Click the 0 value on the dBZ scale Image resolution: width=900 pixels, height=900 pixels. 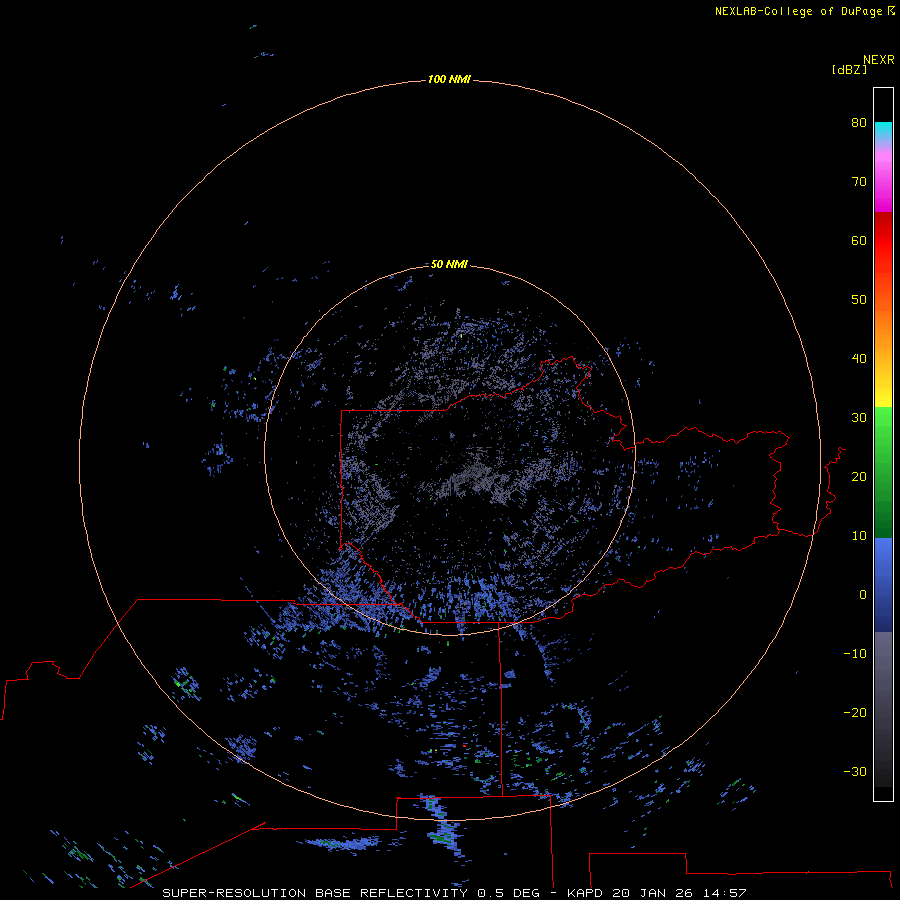(863, 595)
